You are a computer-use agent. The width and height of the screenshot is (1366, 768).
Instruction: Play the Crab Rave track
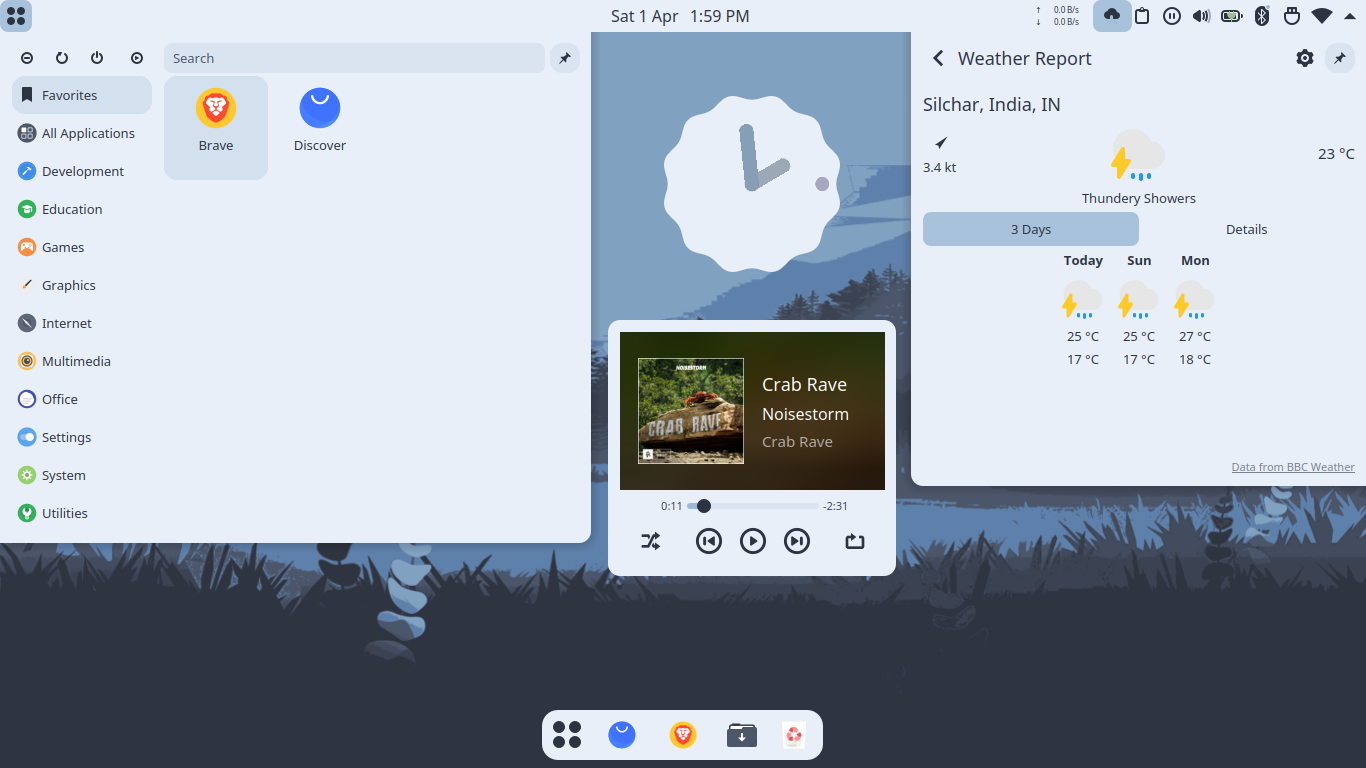753,541
